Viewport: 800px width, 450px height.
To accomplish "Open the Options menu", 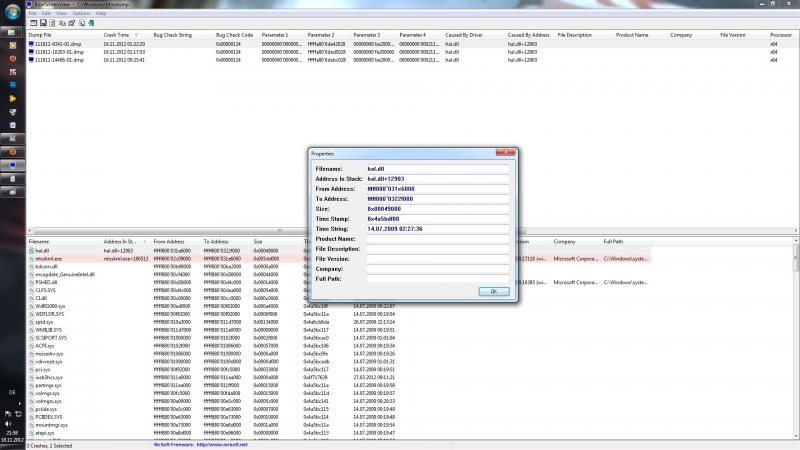I will click(x=81, y=13).
